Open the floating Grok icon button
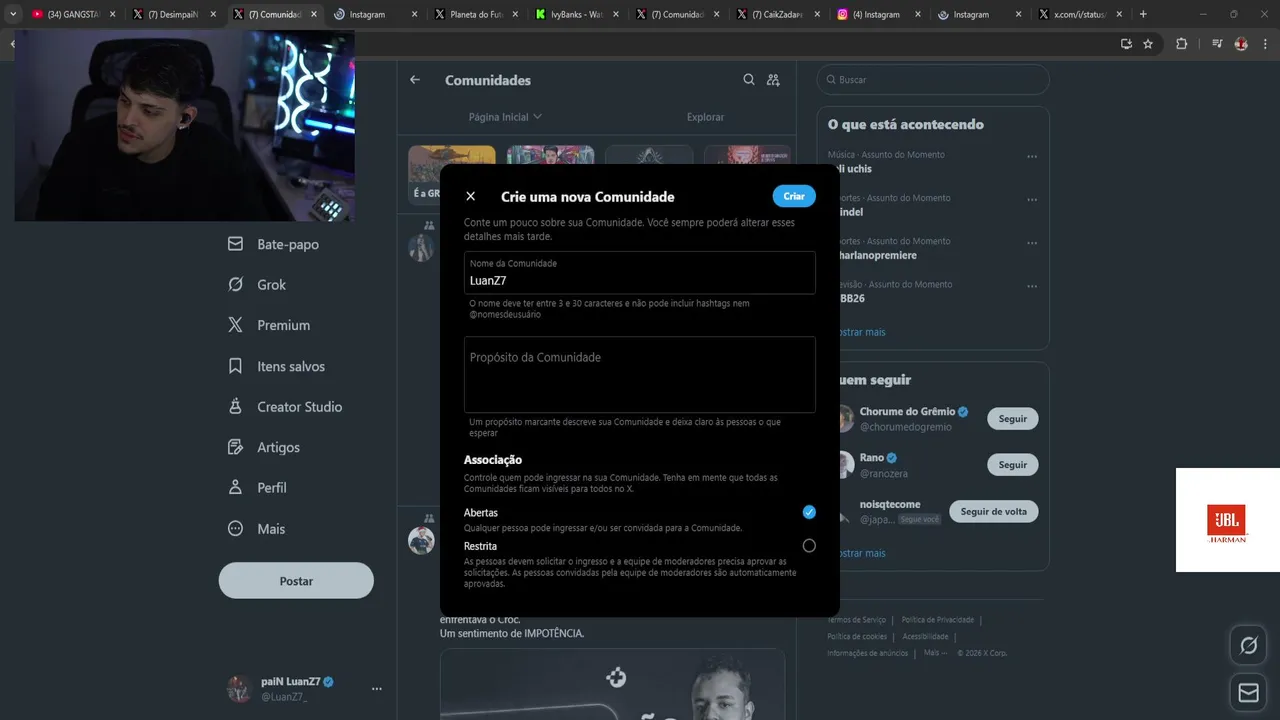This screenshot has width=1280, height=720. coord(1248,646)
